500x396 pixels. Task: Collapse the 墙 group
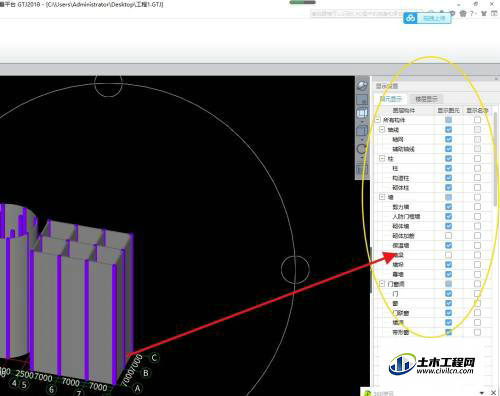[x=382, y=197]
